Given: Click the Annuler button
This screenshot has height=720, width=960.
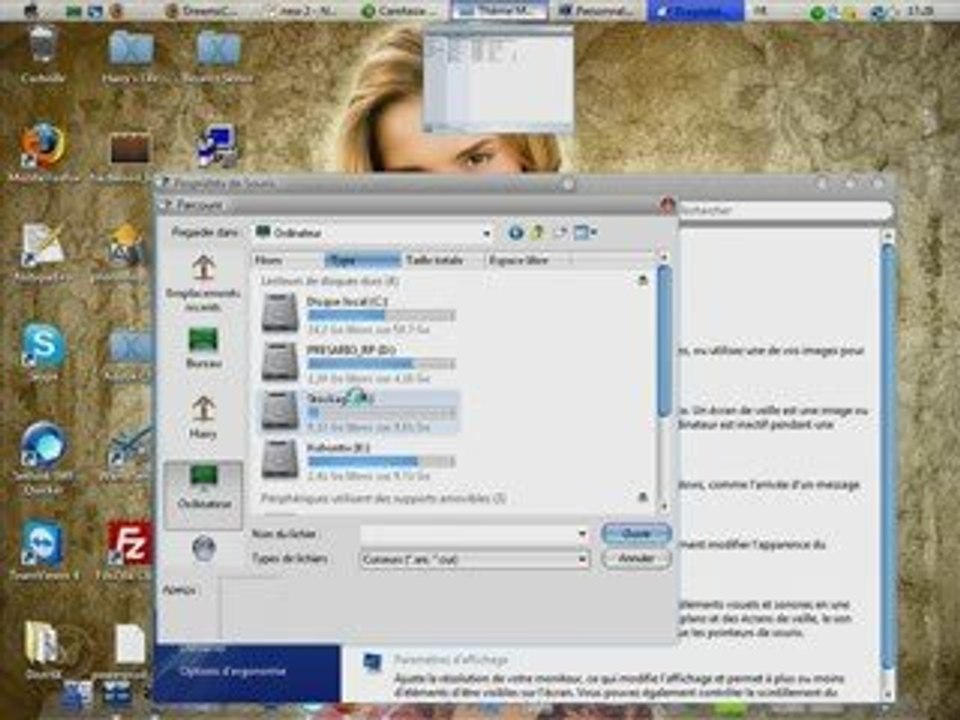Looking at the screenshot, I should click(x=636, y=558).
